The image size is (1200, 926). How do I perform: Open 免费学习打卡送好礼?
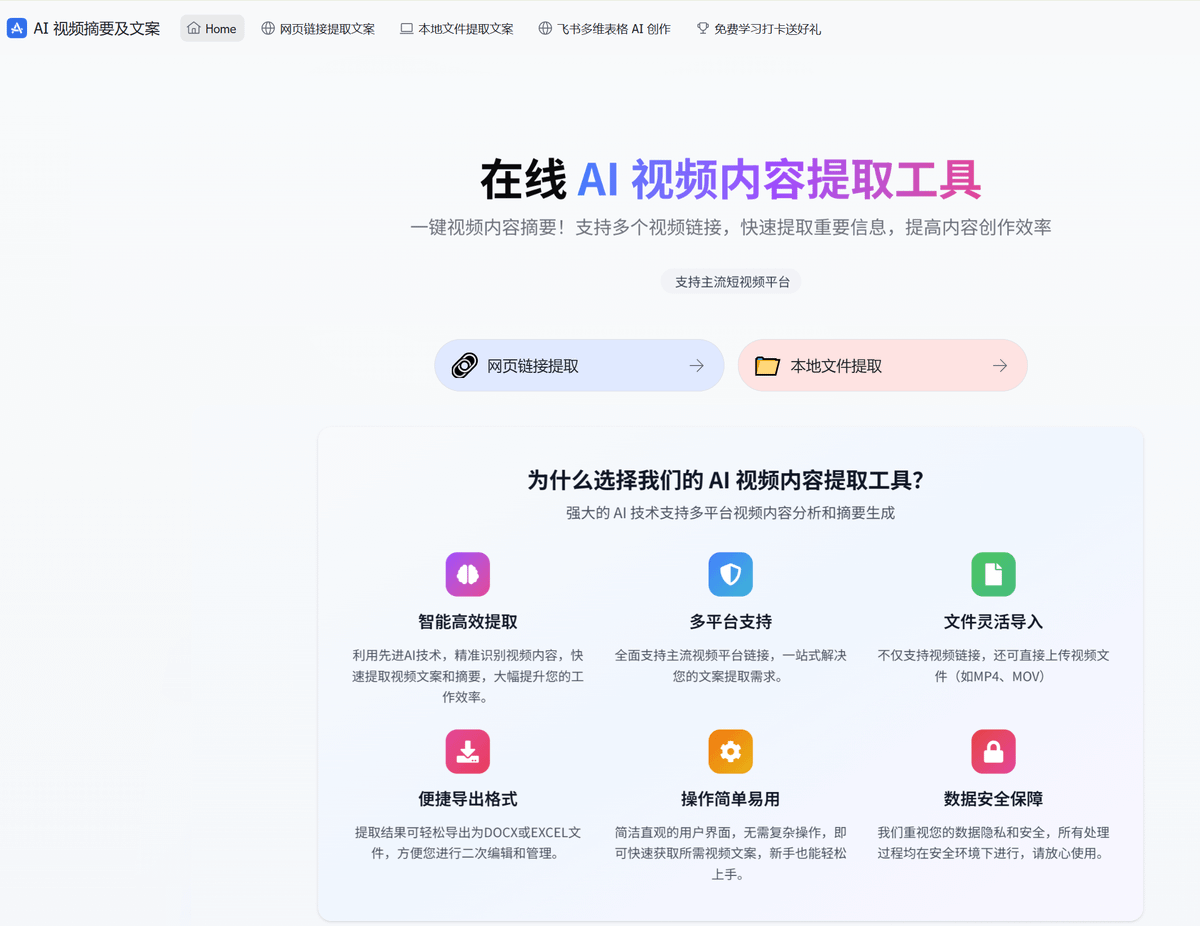click(759, 28)
